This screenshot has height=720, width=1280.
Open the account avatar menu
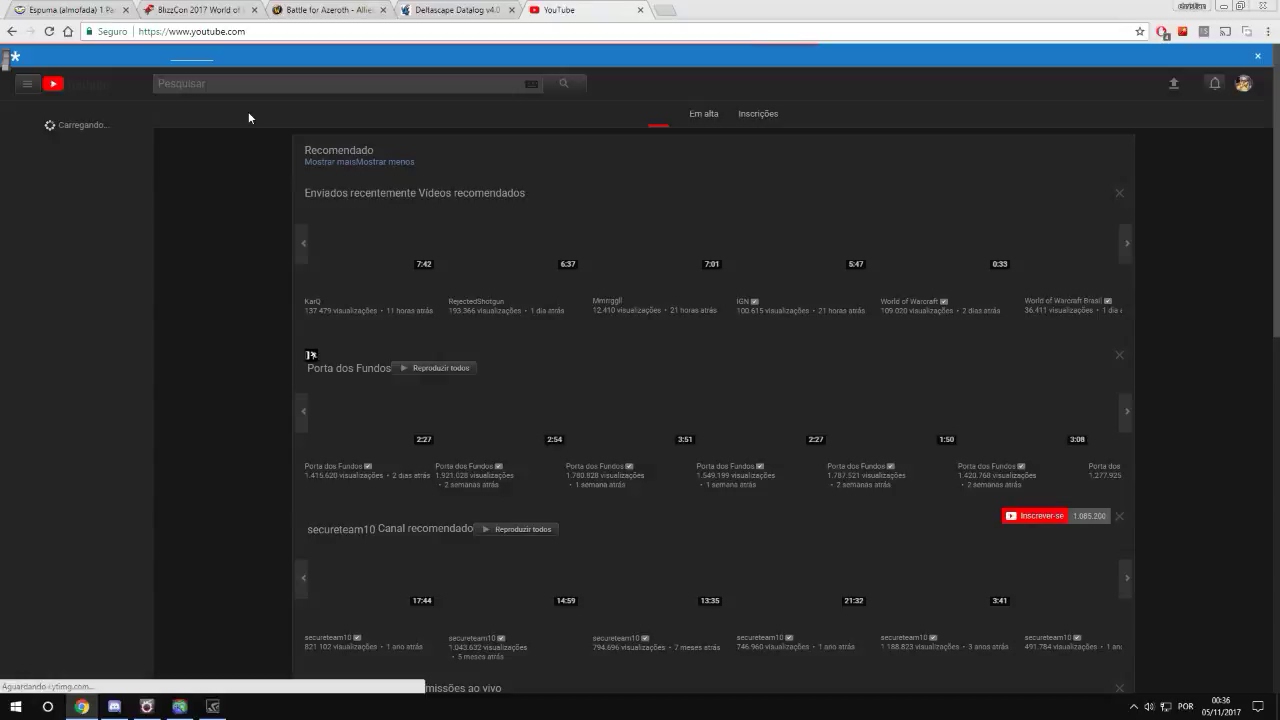point(1244,84)
